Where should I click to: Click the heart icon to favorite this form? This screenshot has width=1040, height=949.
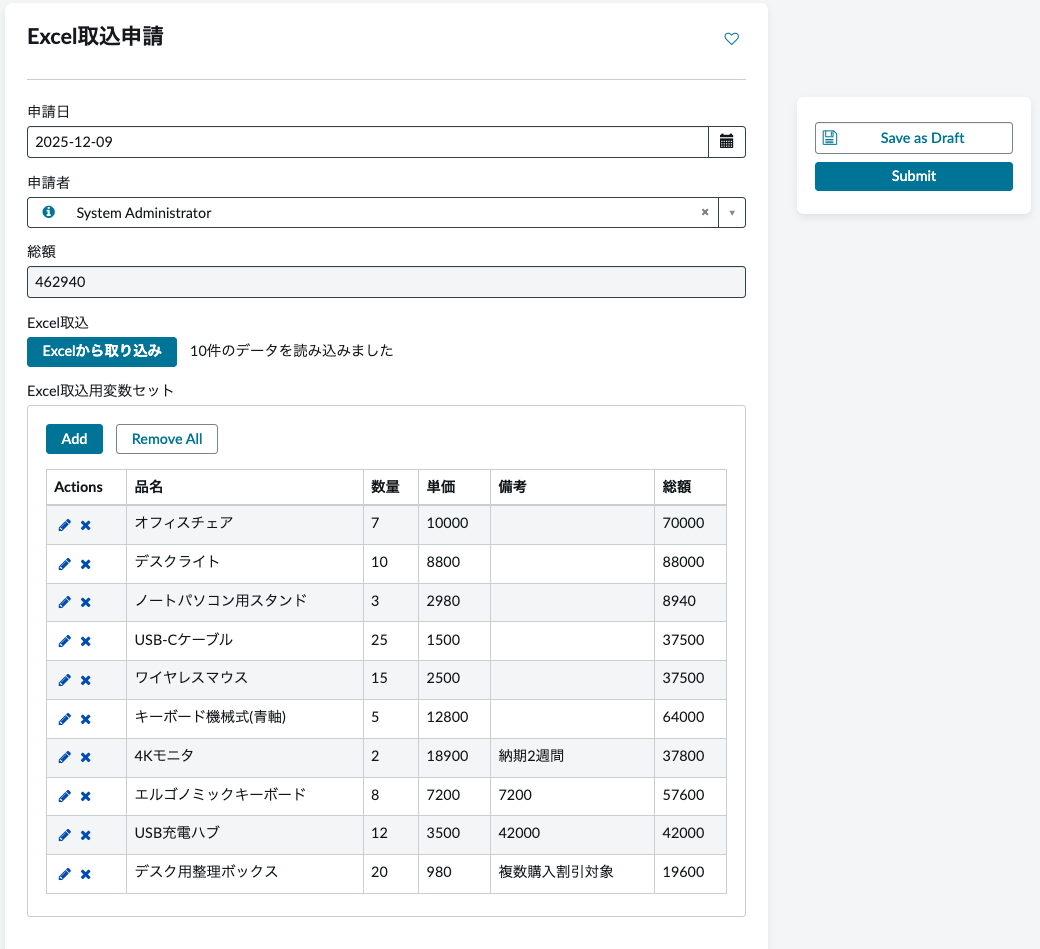731,38
